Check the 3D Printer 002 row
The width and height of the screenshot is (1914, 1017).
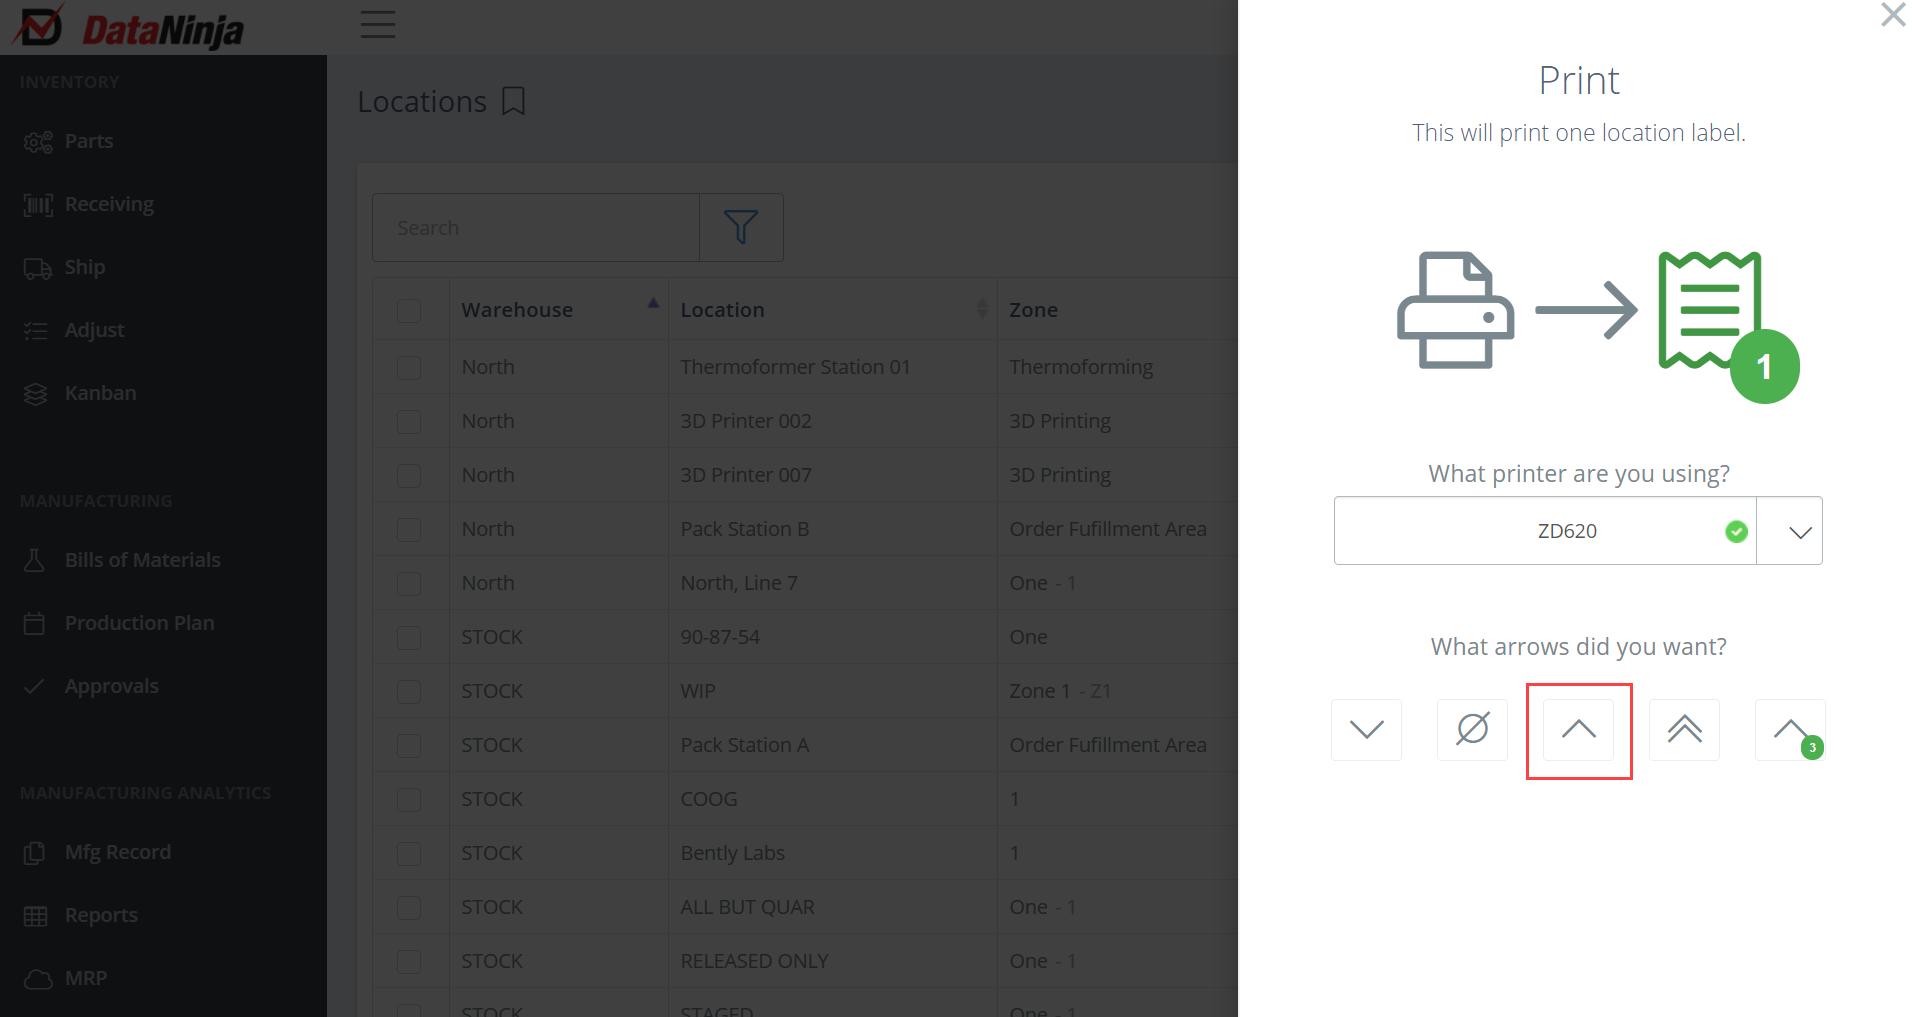click(409, 421)
